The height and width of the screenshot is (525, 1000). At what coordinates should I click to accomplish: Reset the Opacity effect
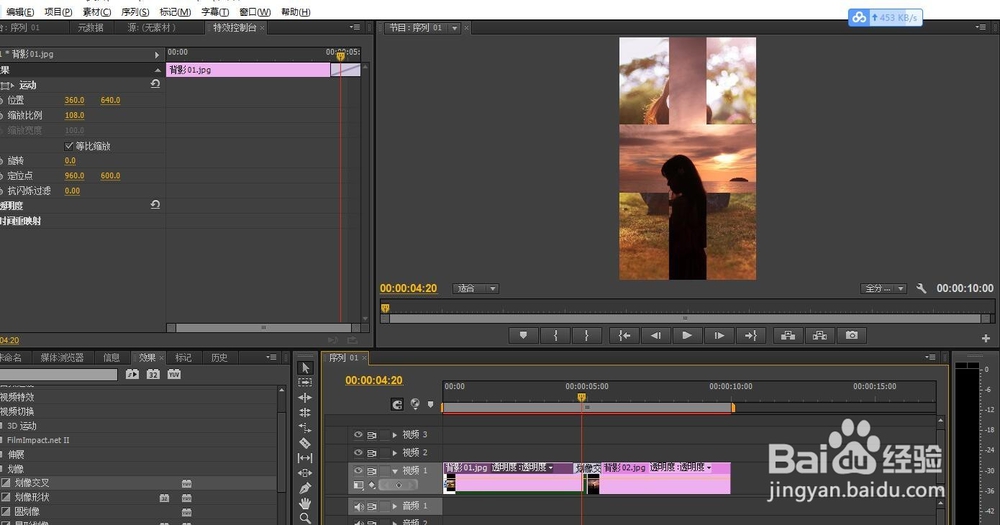(155, 205)
